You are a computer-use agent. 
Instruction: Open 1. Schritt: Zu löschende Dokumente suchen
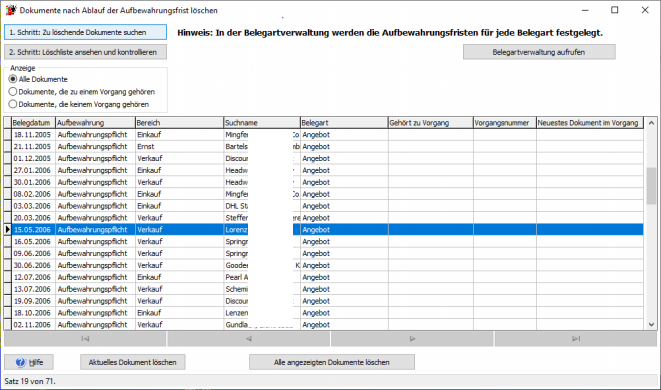[85, 32]
